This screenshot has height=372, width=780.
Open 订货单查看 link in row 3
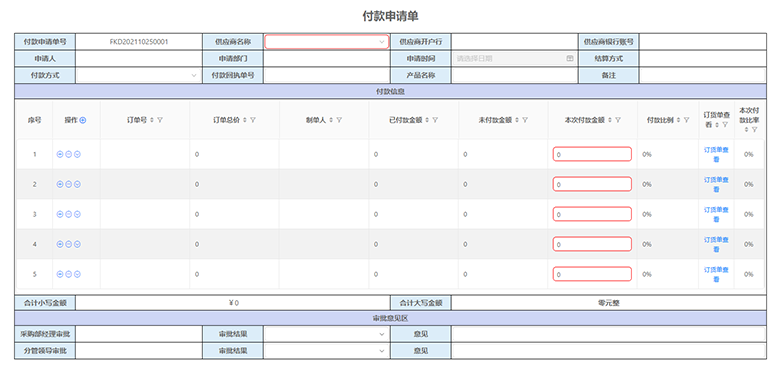pos(716,214)
